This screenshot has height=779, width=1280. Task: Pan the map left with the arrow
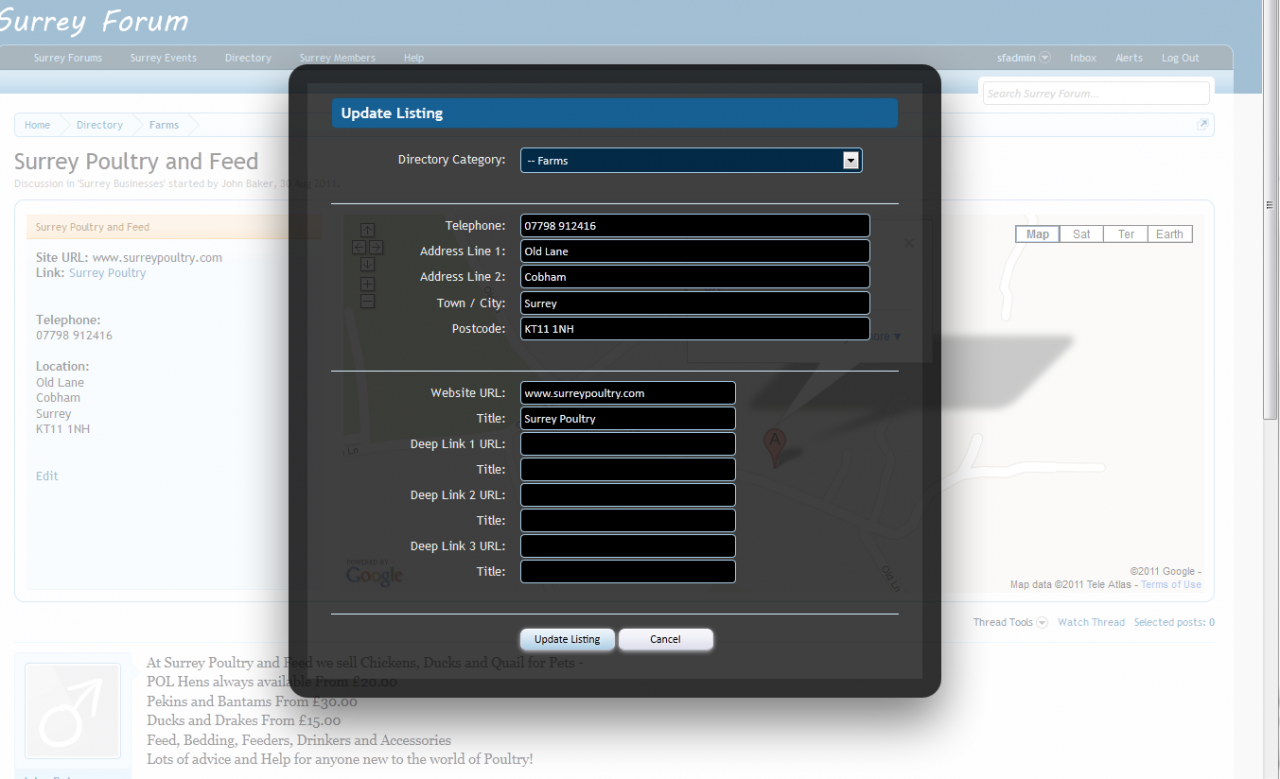[359, 247]
